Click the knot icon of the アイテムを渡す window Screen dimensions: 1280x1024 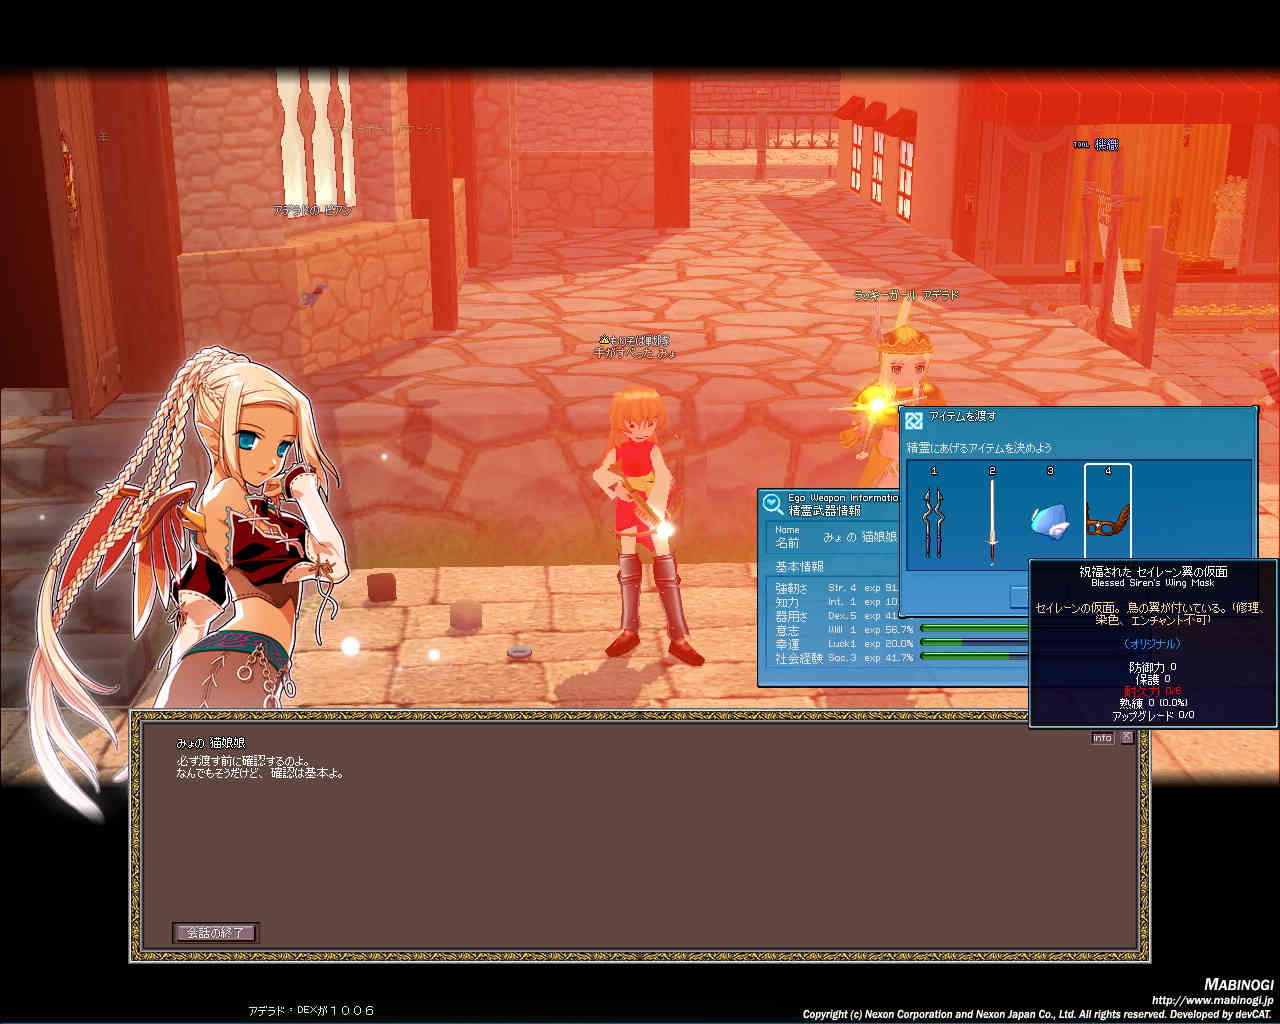(x=913, y=420)
